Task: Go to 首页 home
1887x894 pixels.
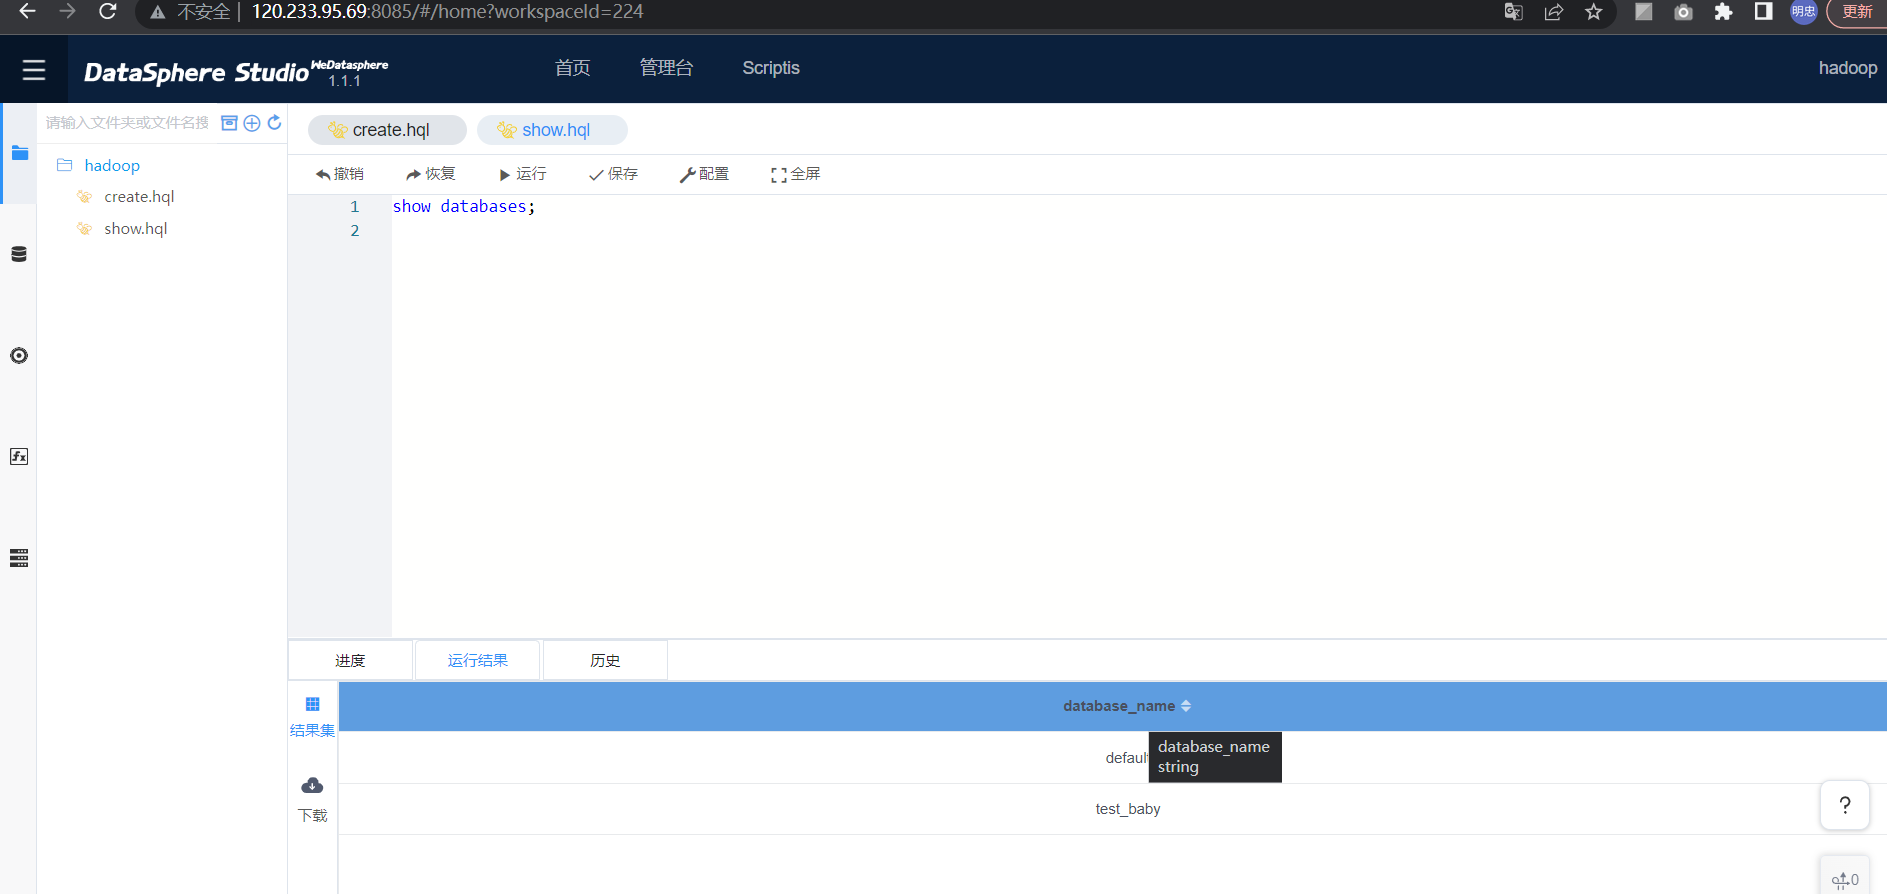Action: (x=572, y=68)
